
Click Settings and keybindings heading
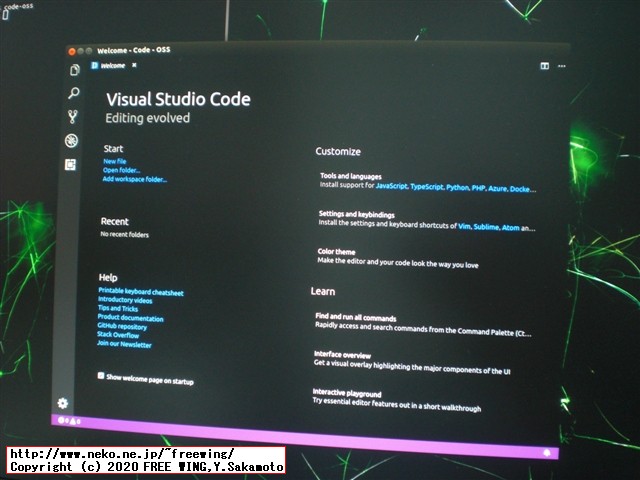(356, 214)
